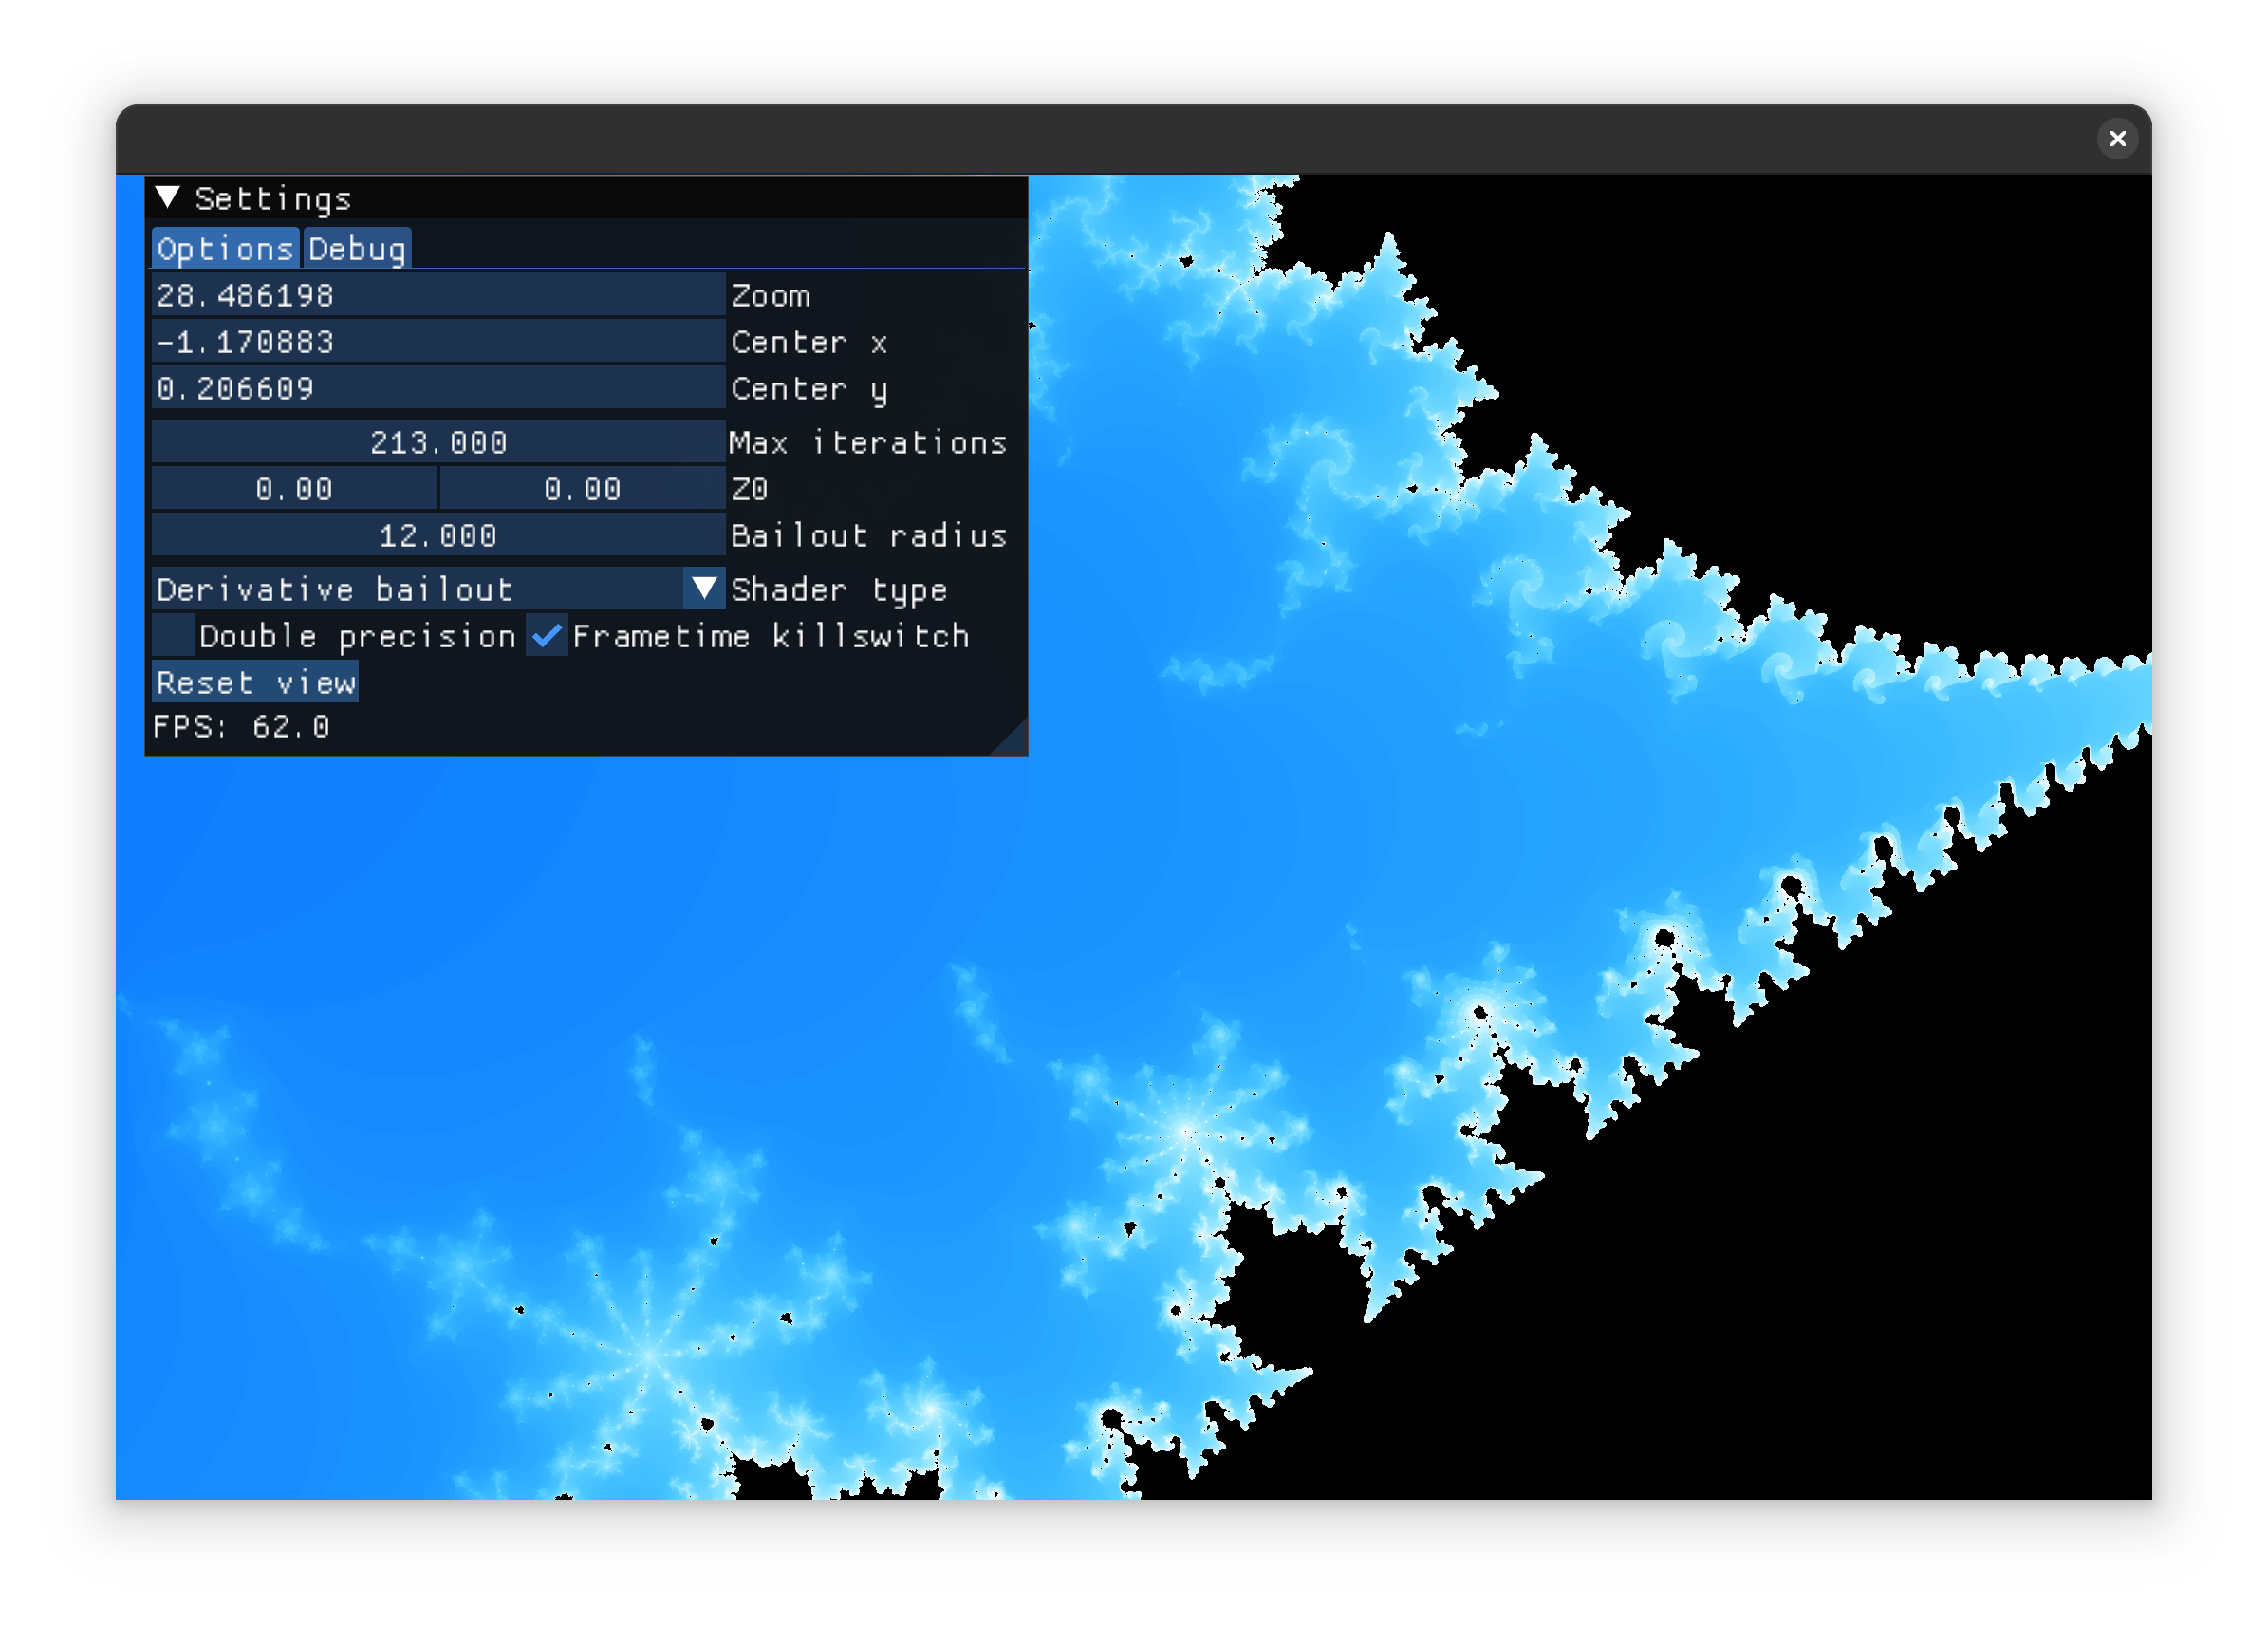The image size is (2268, 1627).
Task: Click the Derivative bailout combo box
Action: coord(415,589)
